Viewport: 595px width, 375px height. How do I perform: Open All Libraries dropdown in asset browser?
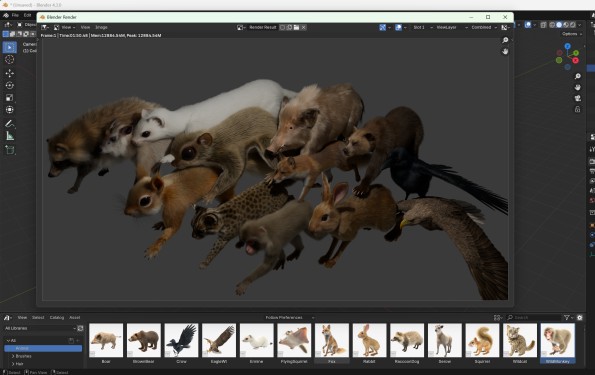40,328
